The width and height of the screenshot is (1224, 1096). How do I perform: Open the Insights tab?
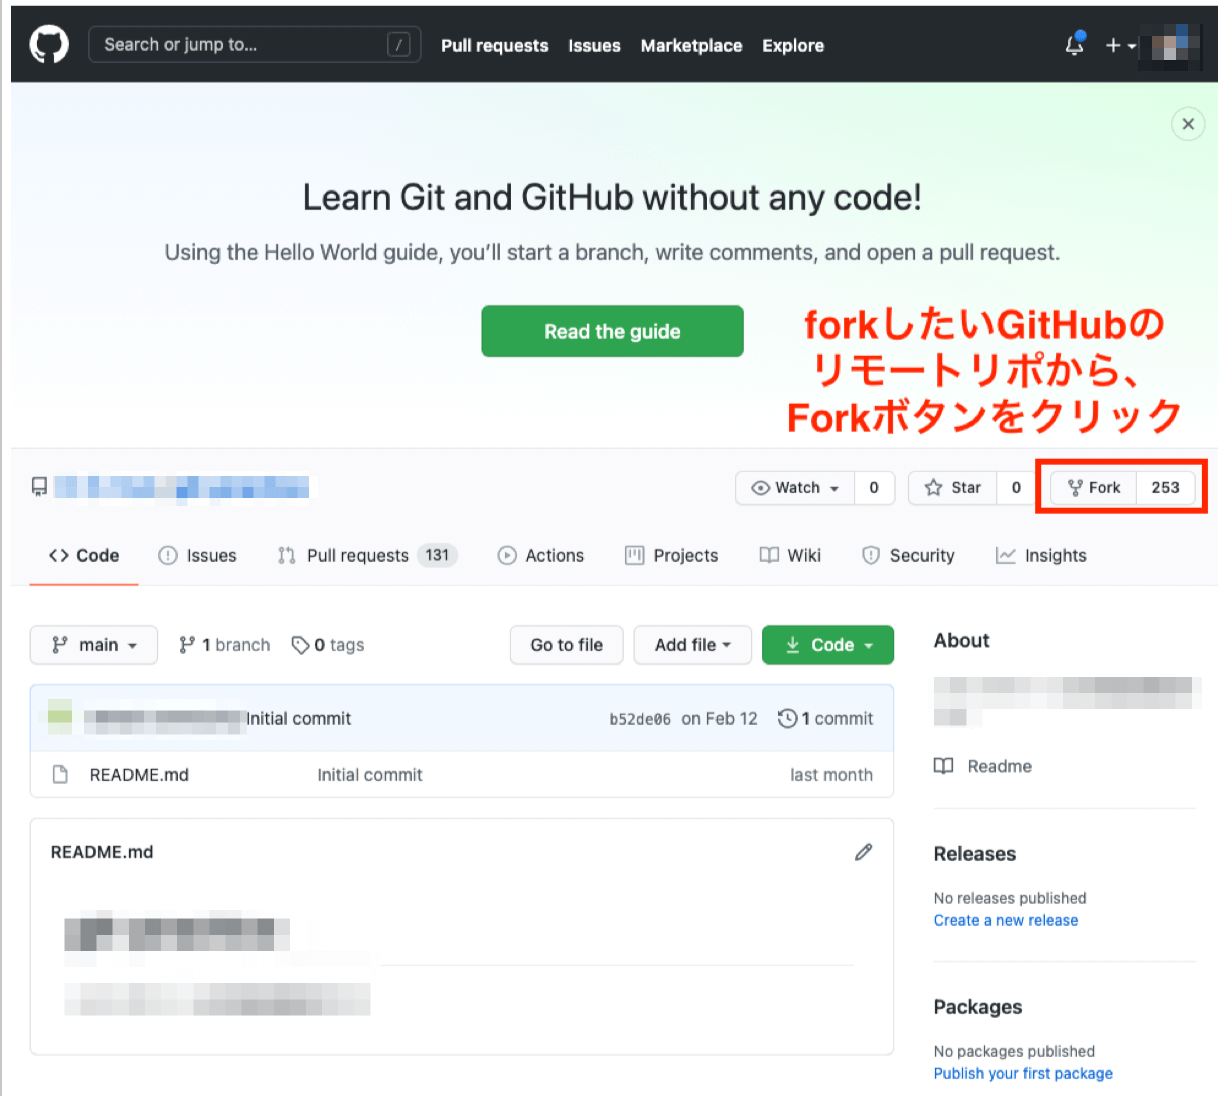click(x=1041, y=556)
